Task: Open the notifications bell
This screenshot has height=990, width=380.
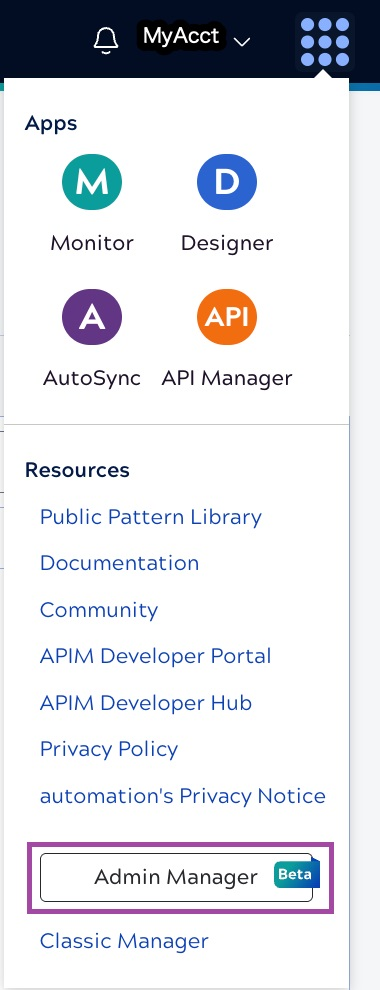Action: point(105,40)
